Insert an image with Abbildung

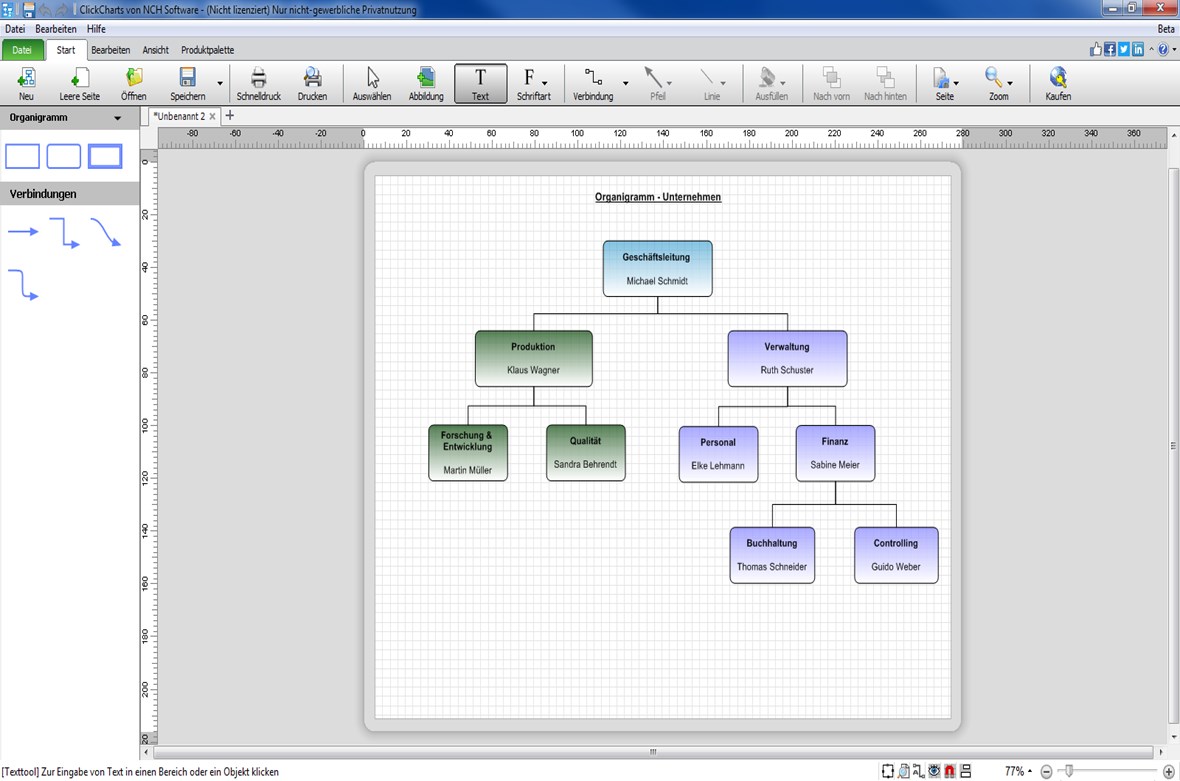click(426, 84)
